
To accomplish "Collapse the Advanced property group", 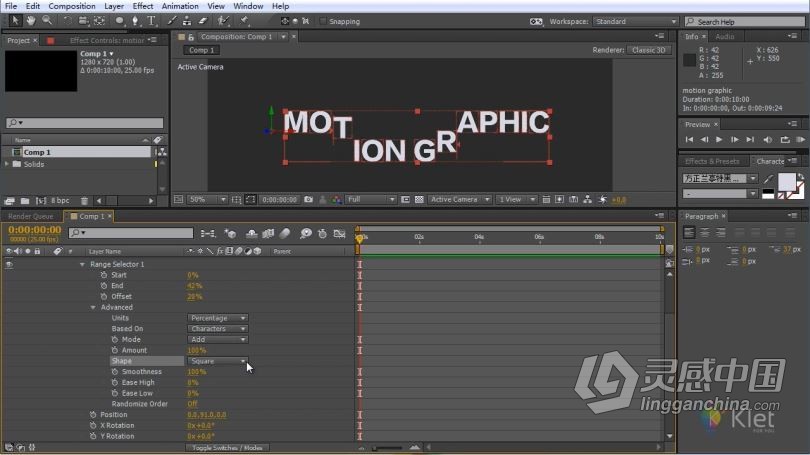I will pos(93,307).
